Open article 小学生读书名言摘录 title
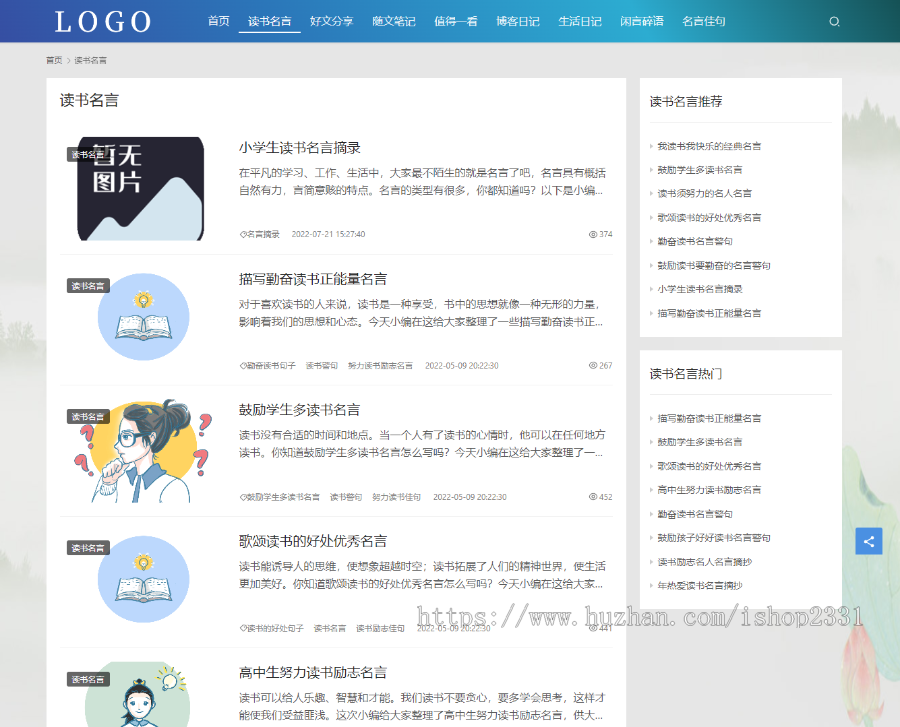 point(300,148)
